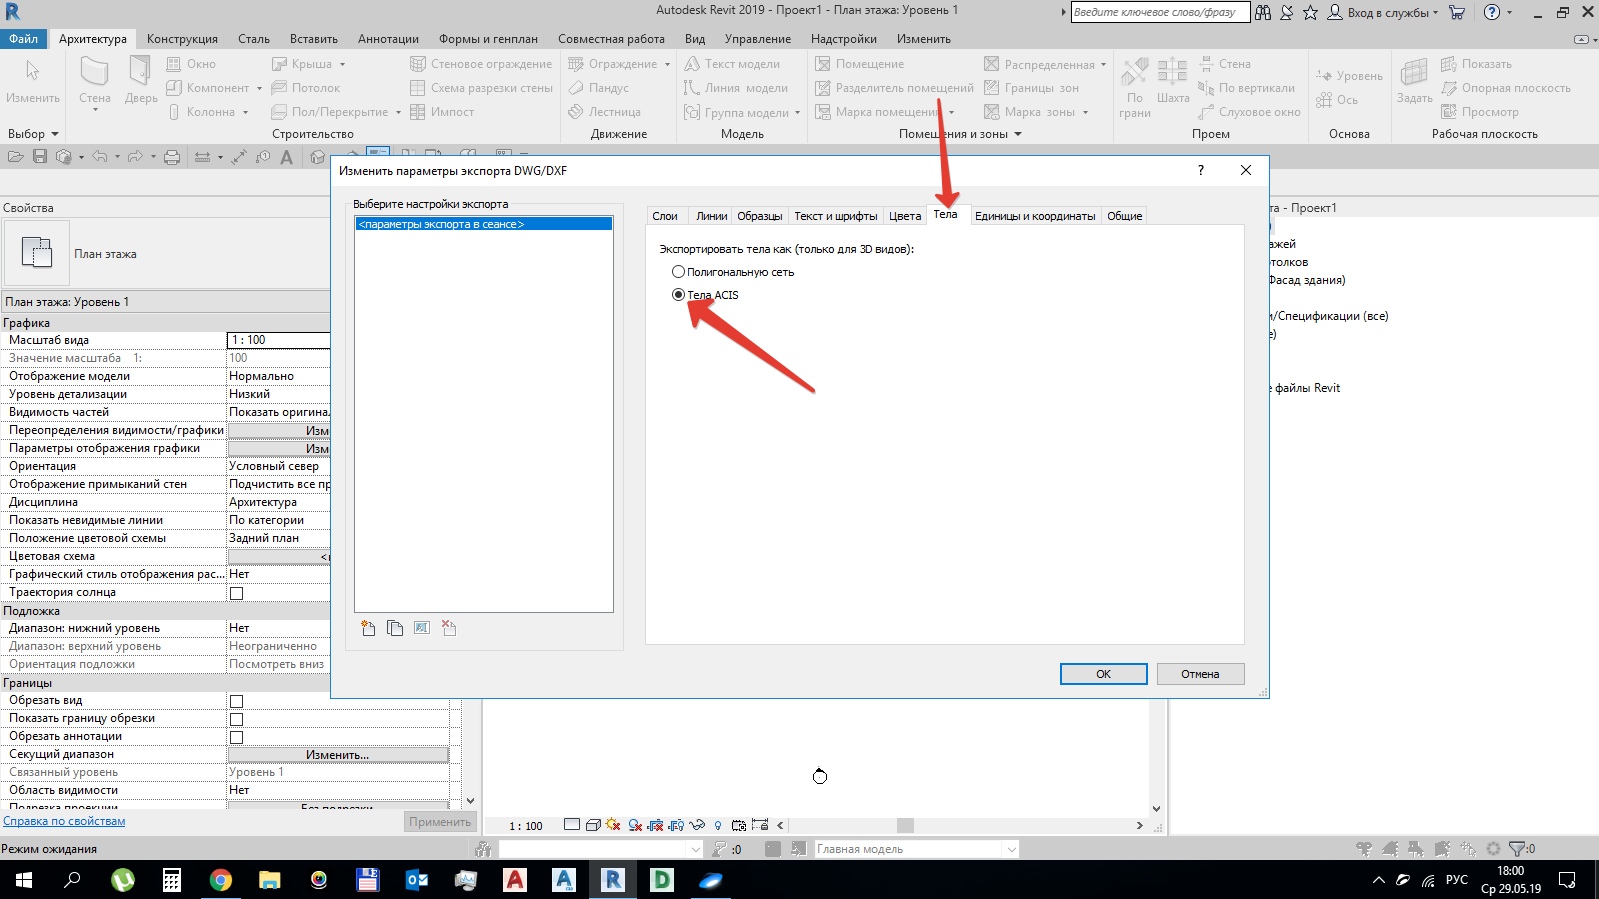Viewport: 1599px width, 899px height.
Task: Select <параметры экспорта в сеансе> list item
Action: click(x=484, y=224)
